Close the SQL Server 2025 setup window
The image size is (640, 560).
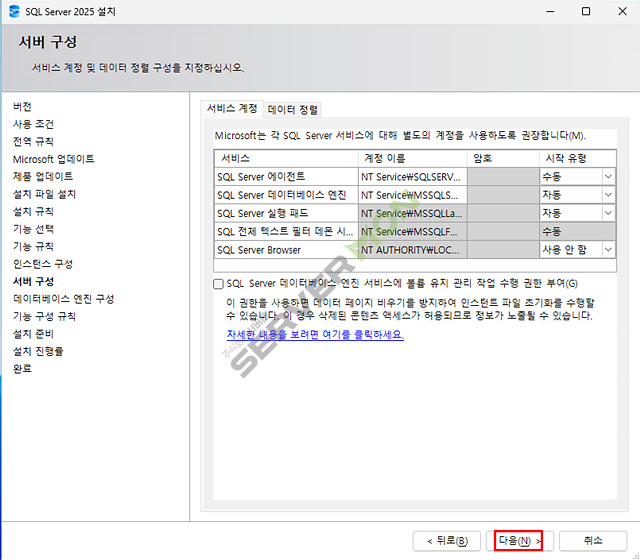(622, 11)
